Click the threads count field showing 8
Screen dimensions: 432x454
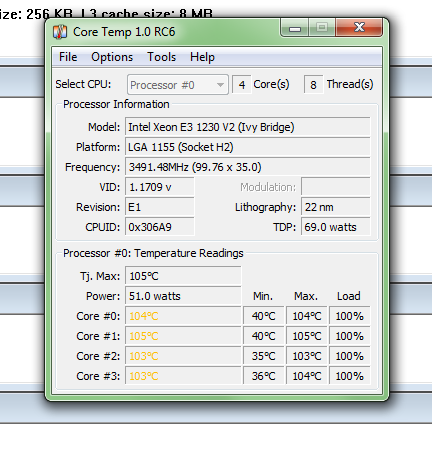[x=313, y=85]
